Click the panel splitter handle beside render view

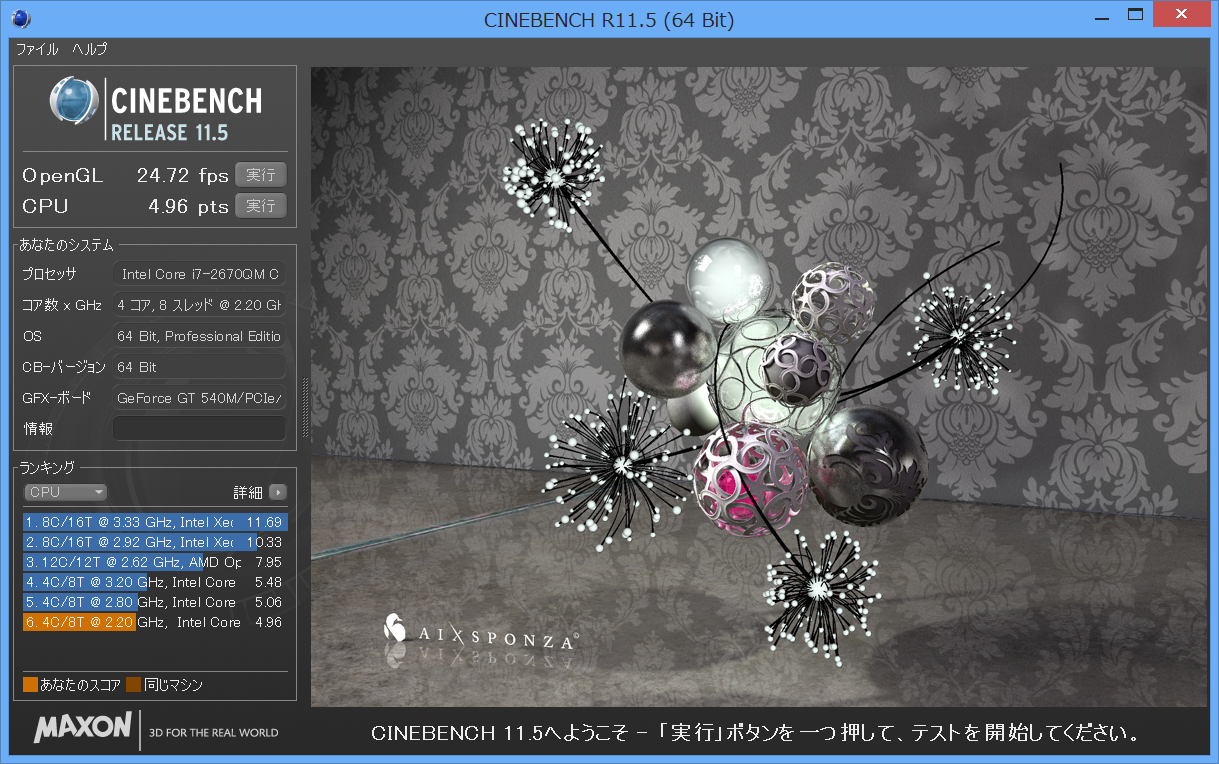(x=304, y=406)
